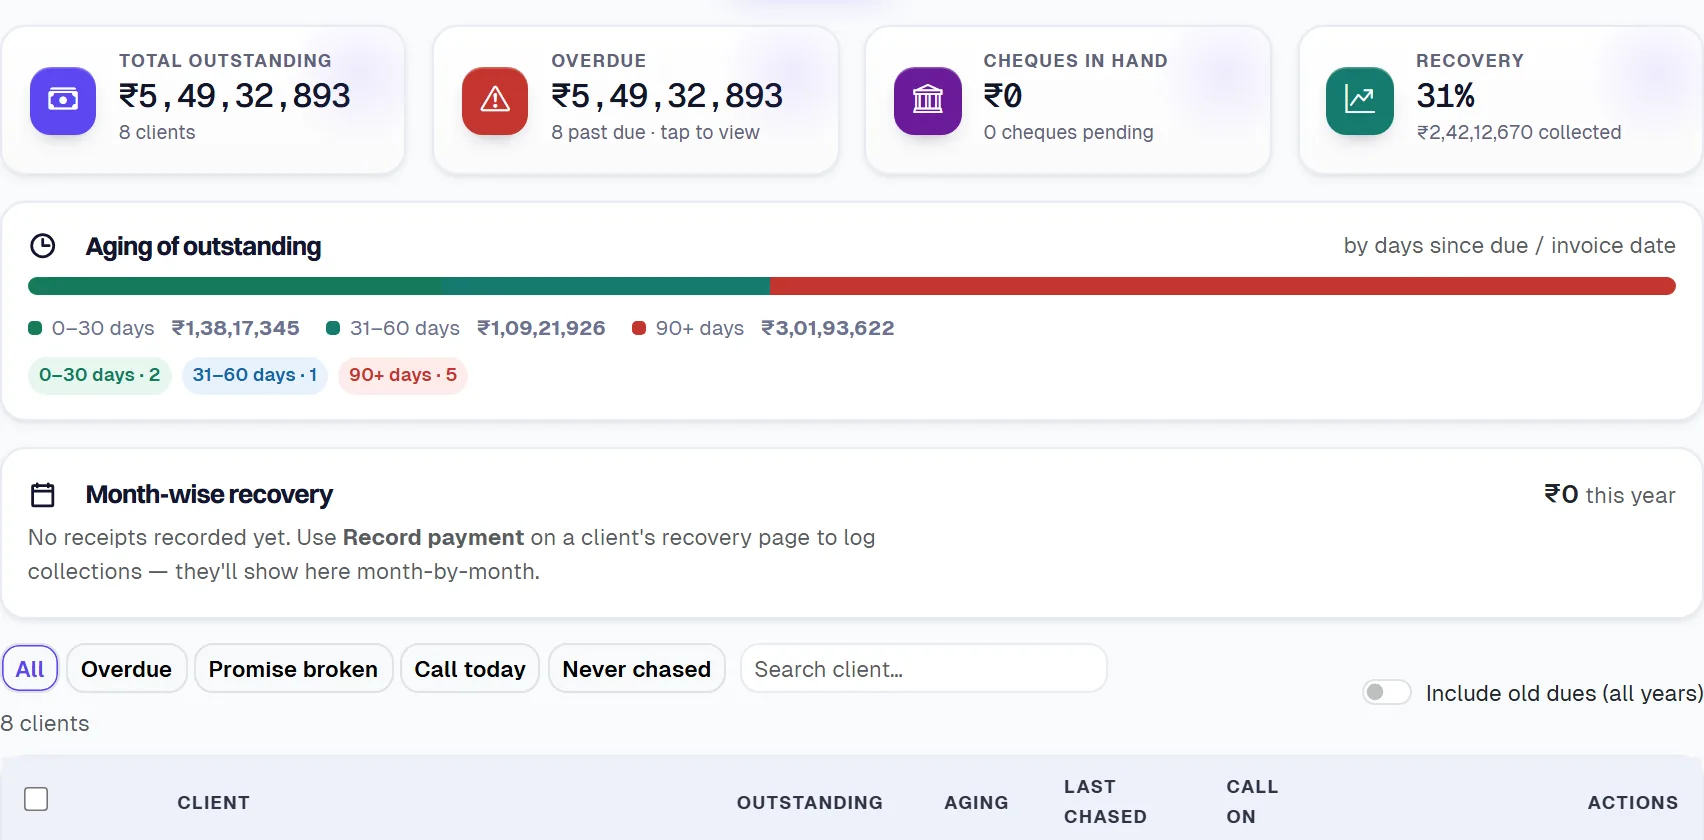
Task: Click the Cheques in Hand bank icon
Action: (928, 100)
